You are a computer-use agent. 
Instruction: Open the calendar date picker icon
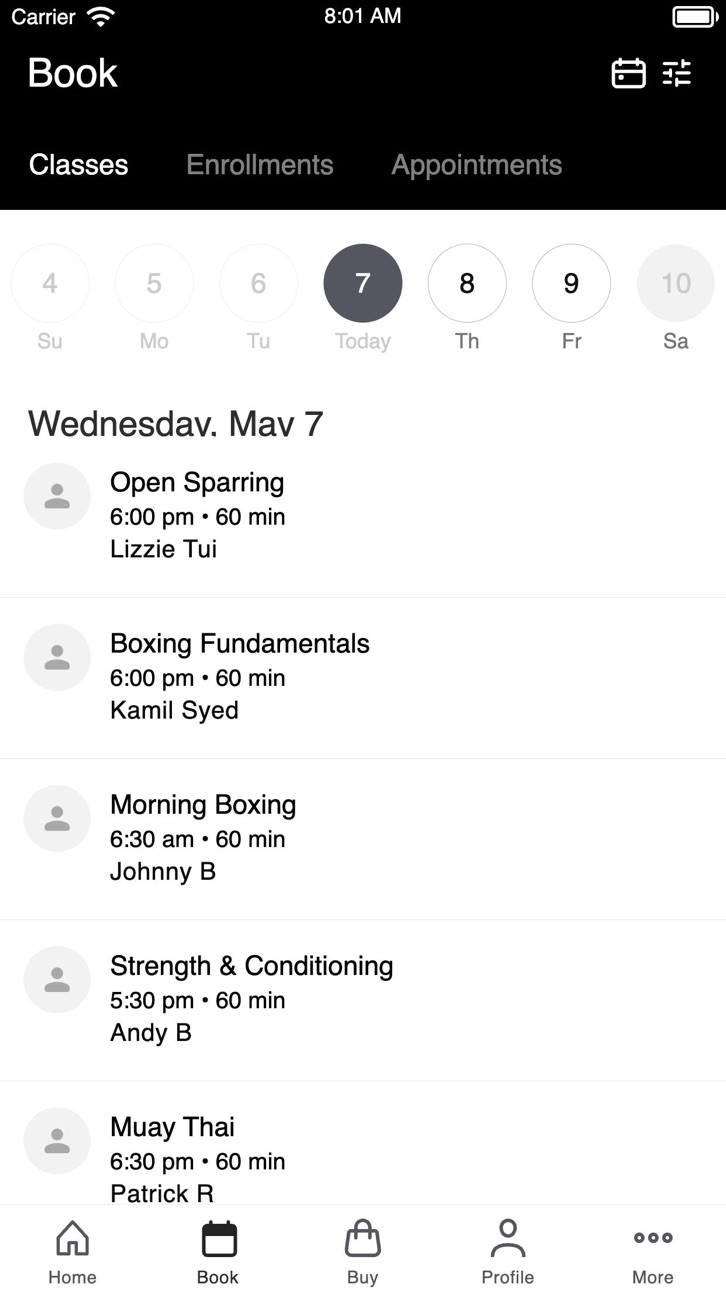click(628, 73)
